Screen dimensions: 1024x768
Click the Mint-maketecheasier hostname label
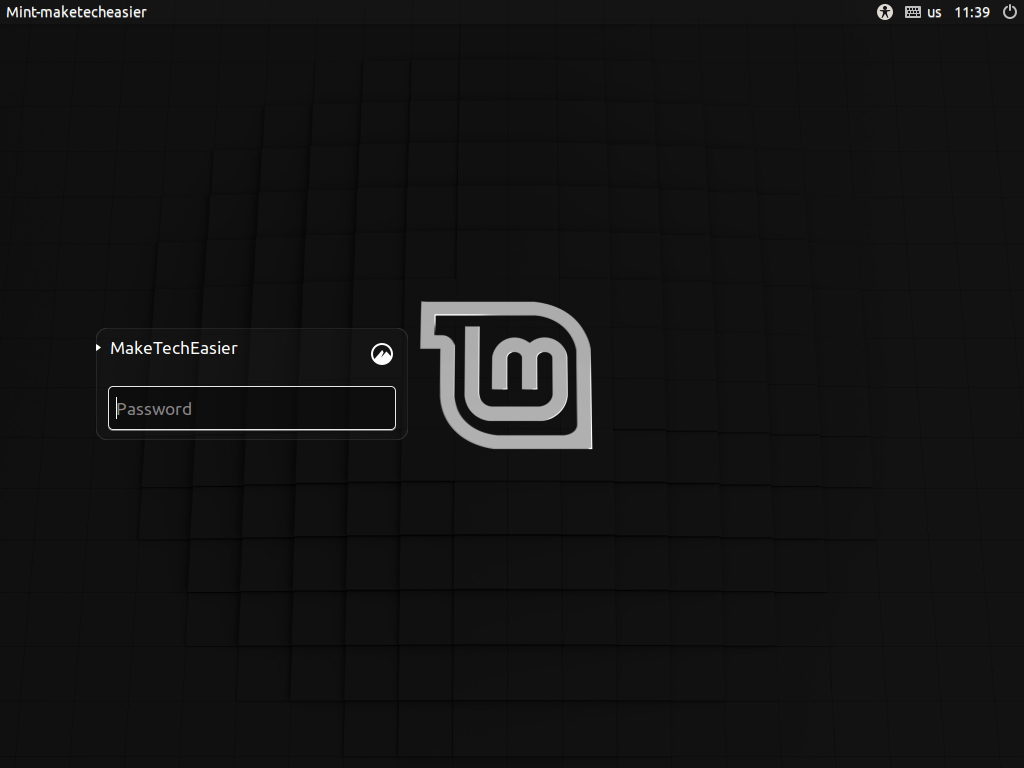click(x=76, y=12)
